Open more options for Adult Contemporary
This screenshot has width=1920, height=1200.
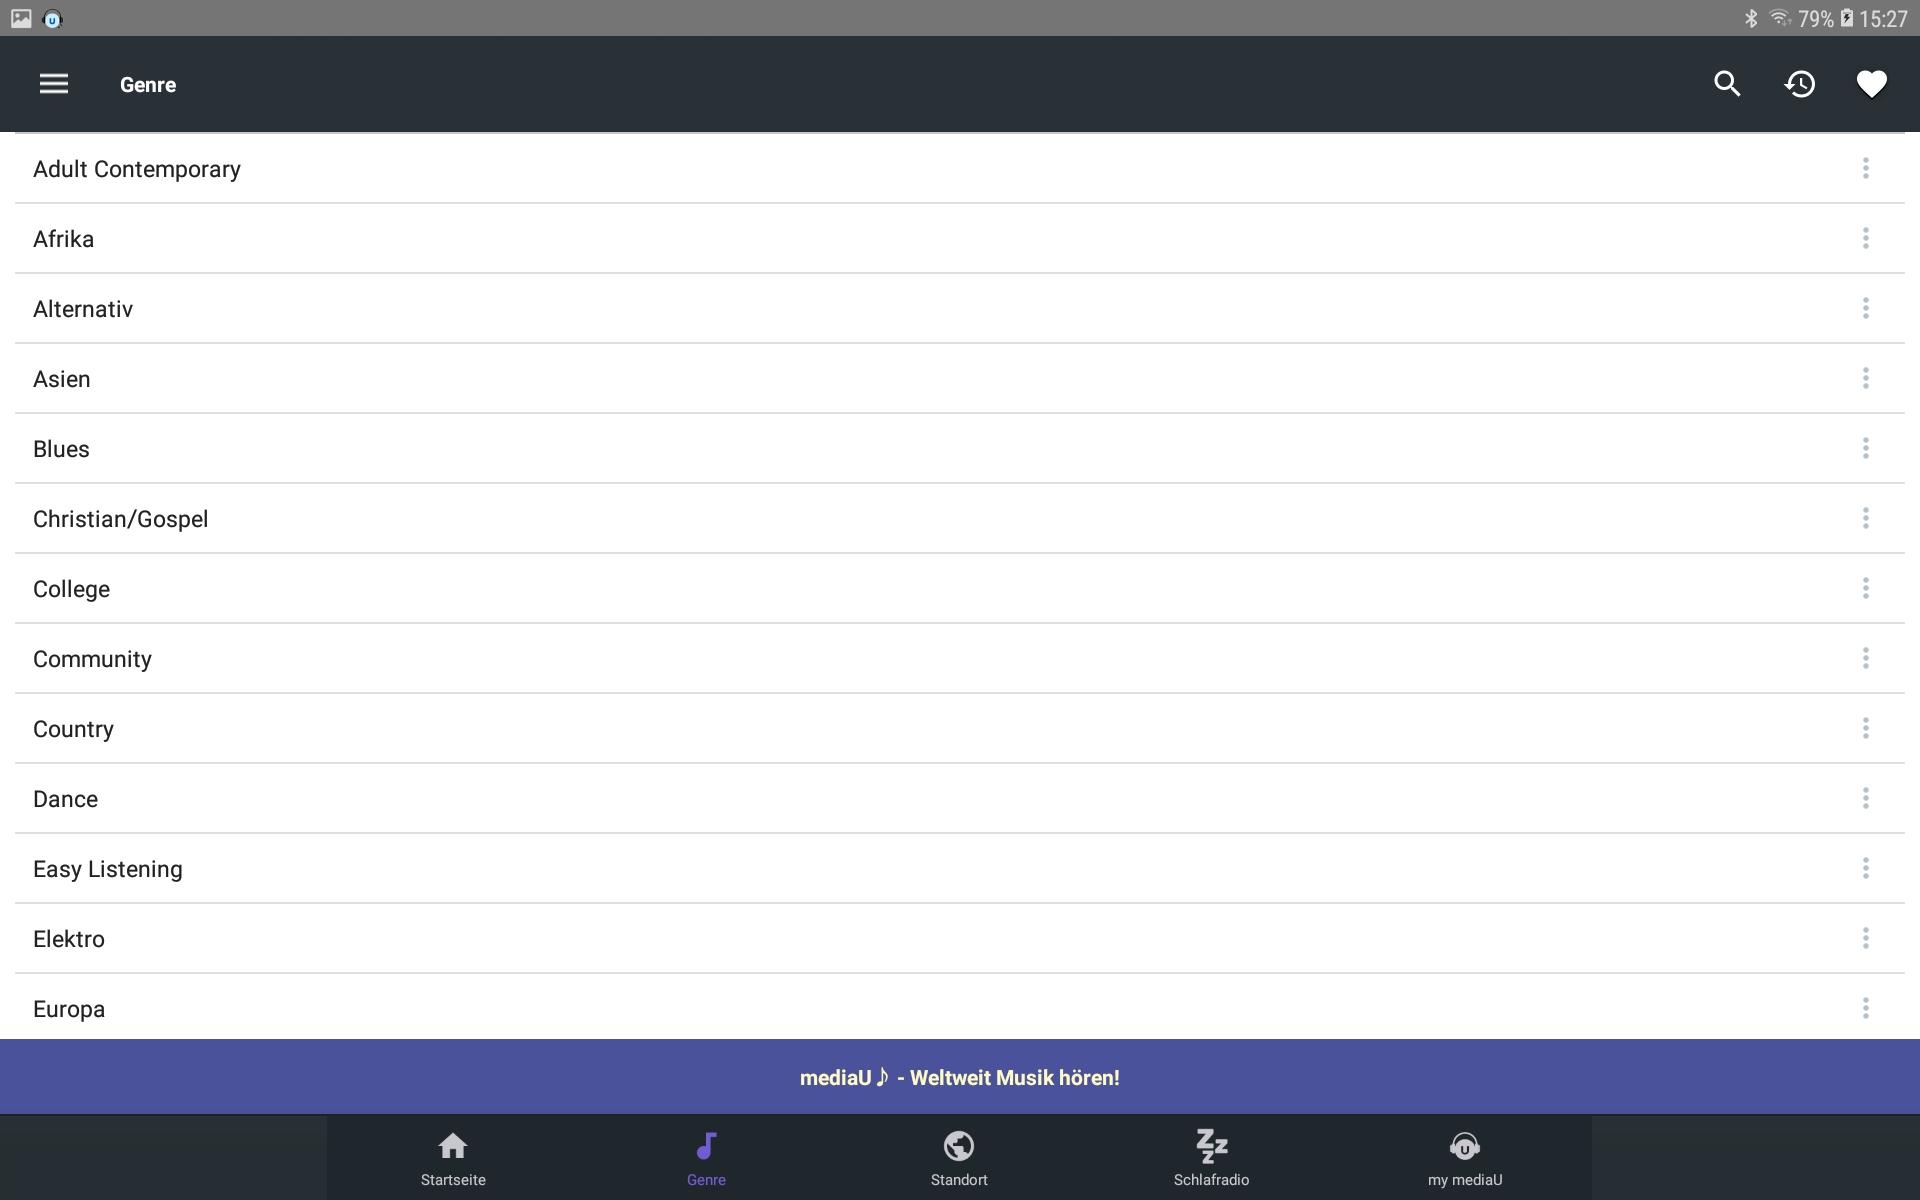1865,168
